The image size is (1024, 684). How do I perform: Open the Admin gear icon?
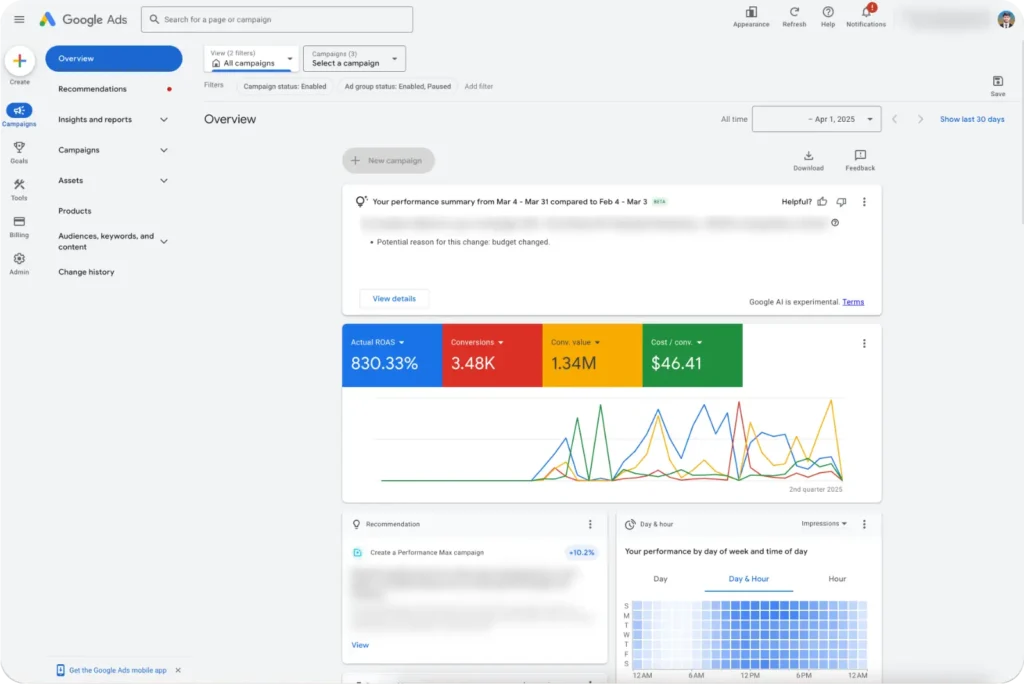pyautogui.click(x=19, y=259)
